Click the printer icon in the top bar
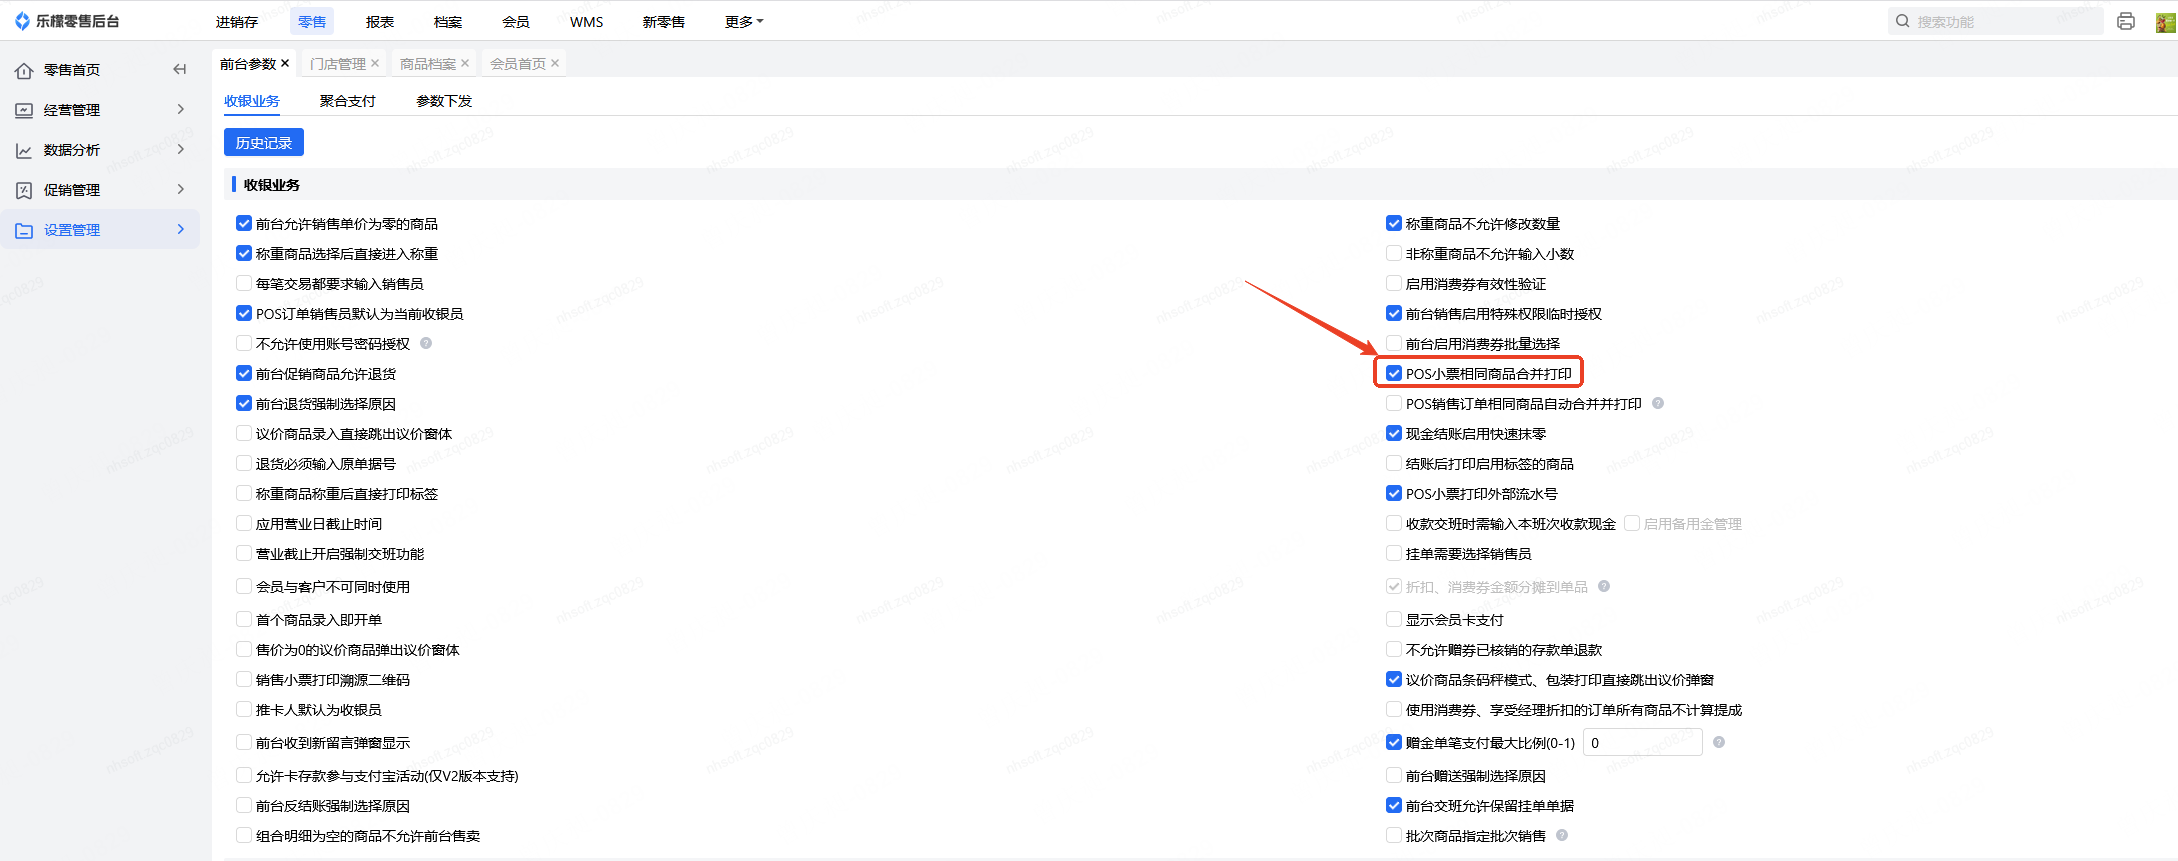Viewport: 2178px width, 861px height. pyautogui.click(x=2126, y=21)
